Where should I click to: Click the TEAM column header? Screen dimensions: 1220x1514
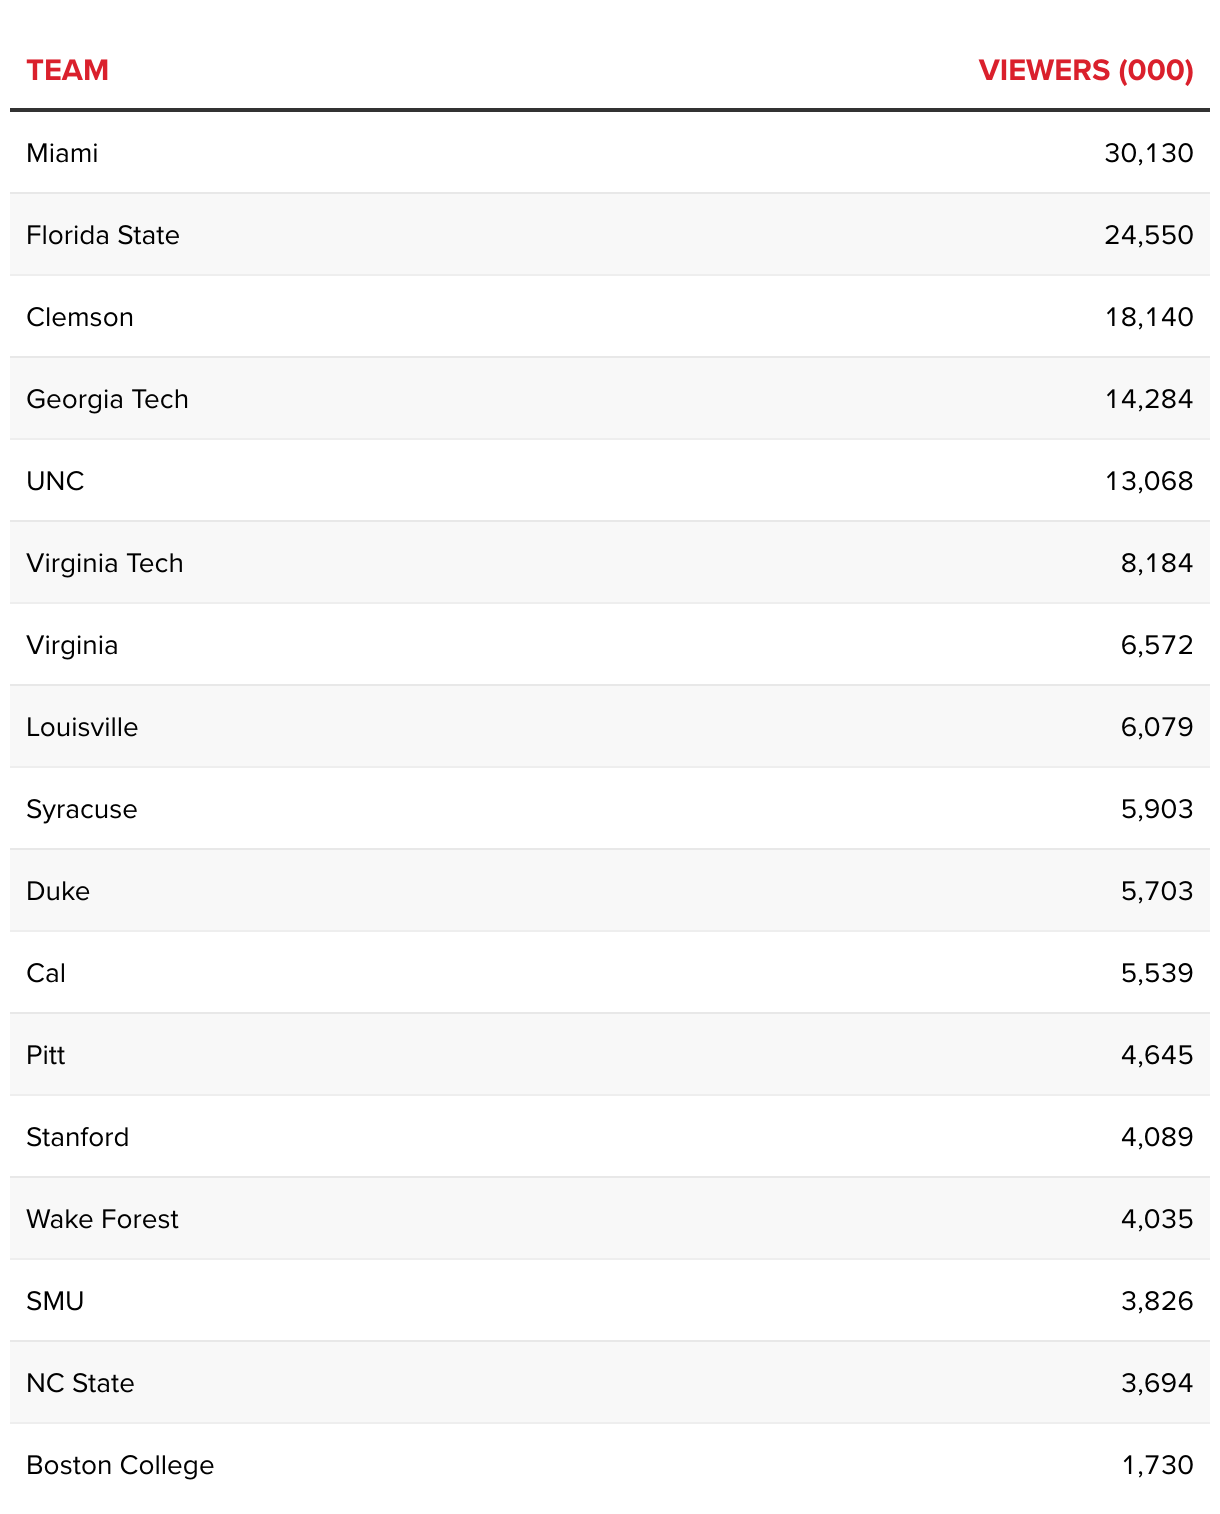(x=67, y=70)
